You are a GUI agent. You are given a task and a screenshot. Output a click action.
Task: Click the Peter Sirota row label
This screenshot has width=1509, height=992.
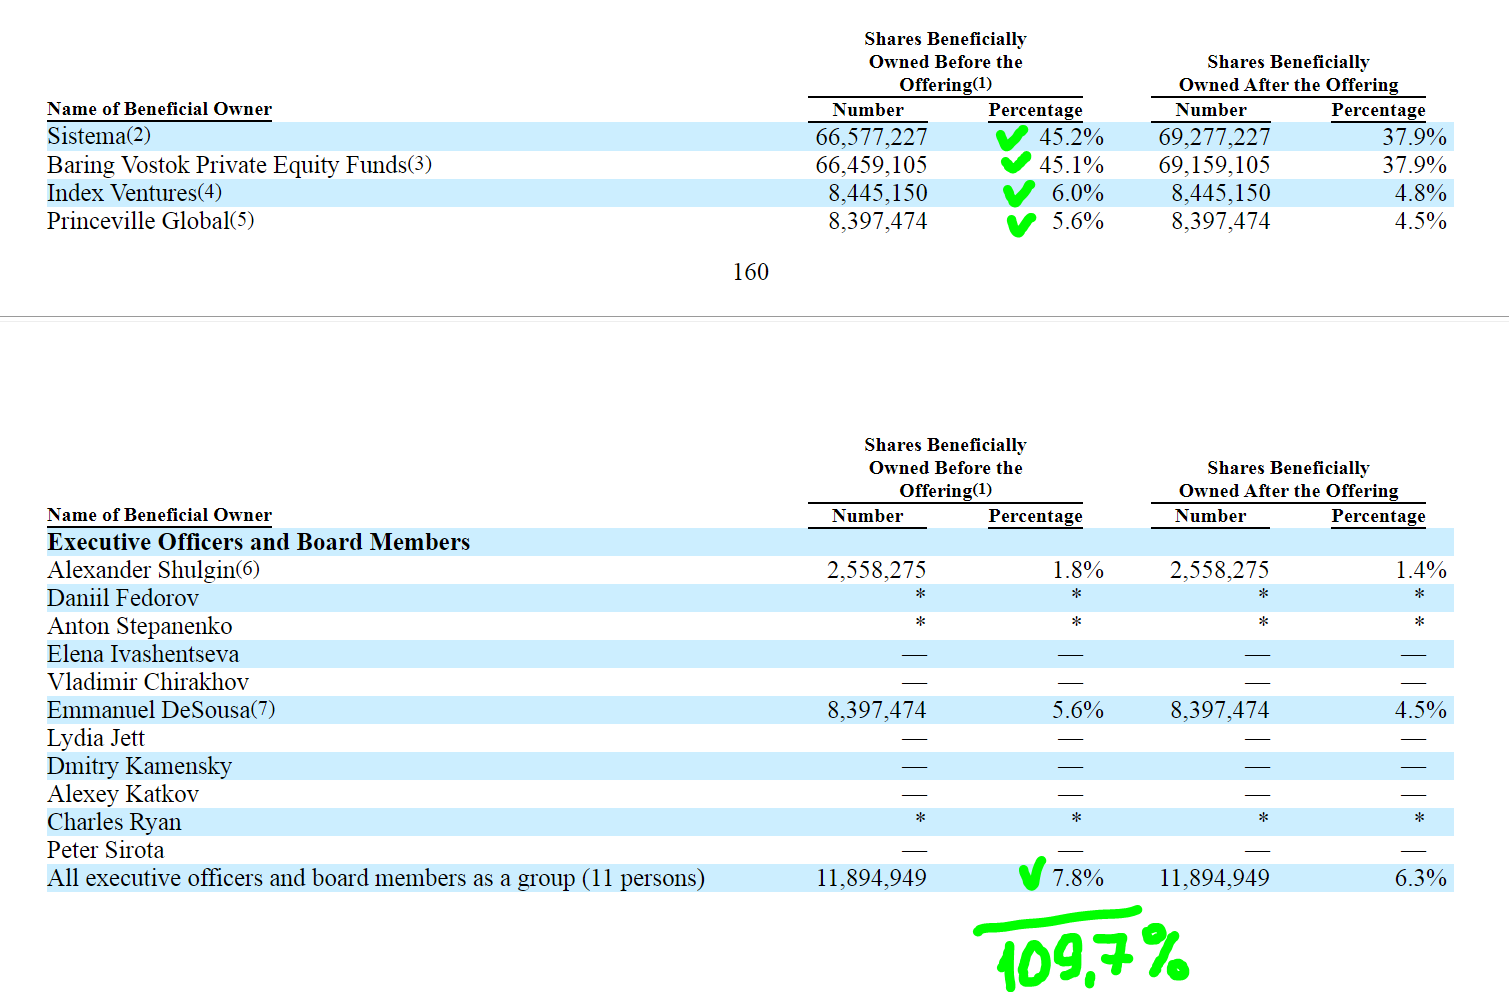(x=106, y=850)
